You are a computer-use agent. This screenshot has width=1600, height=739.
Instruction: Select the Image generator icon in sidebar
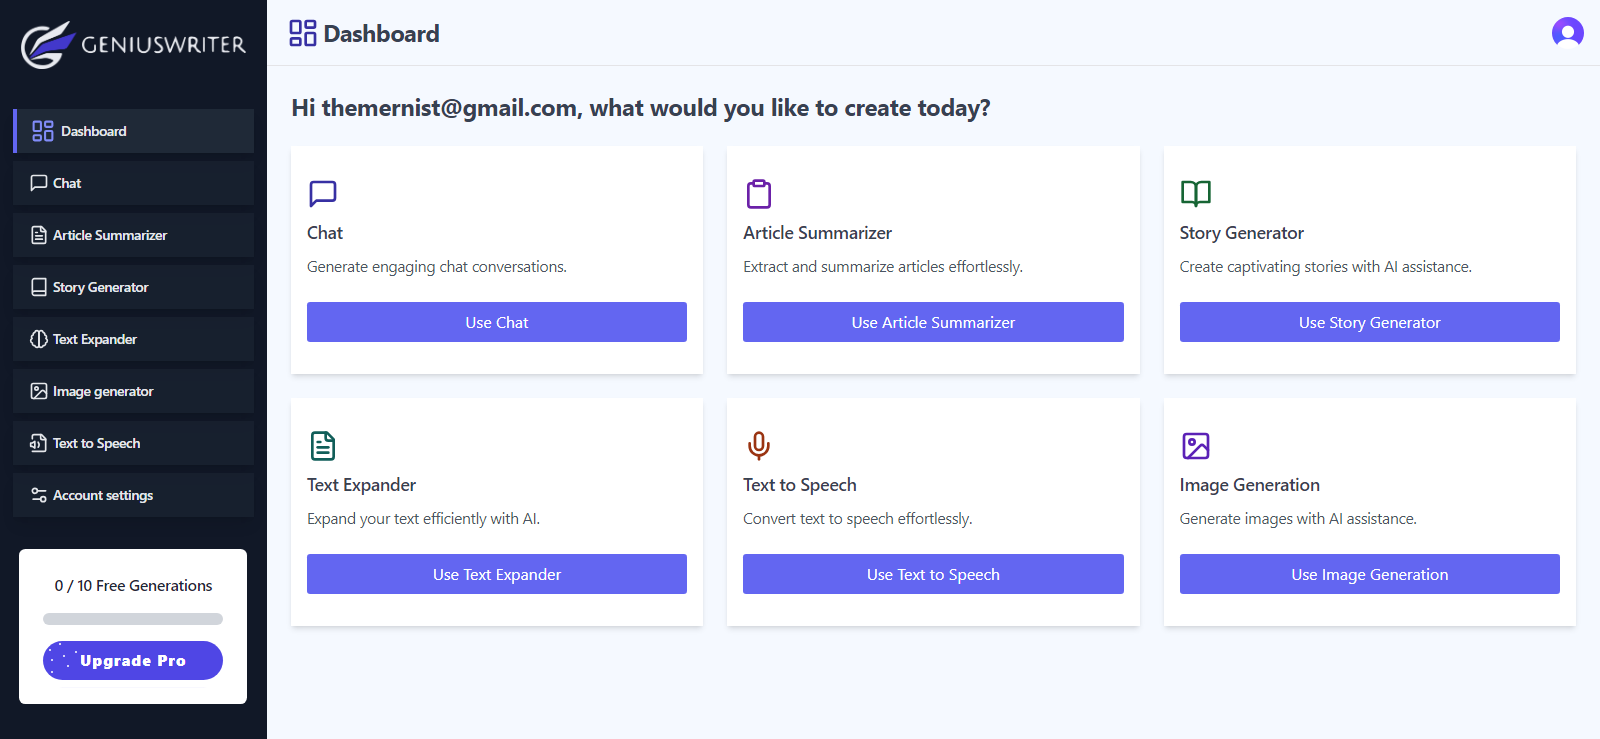pos(40,391)
